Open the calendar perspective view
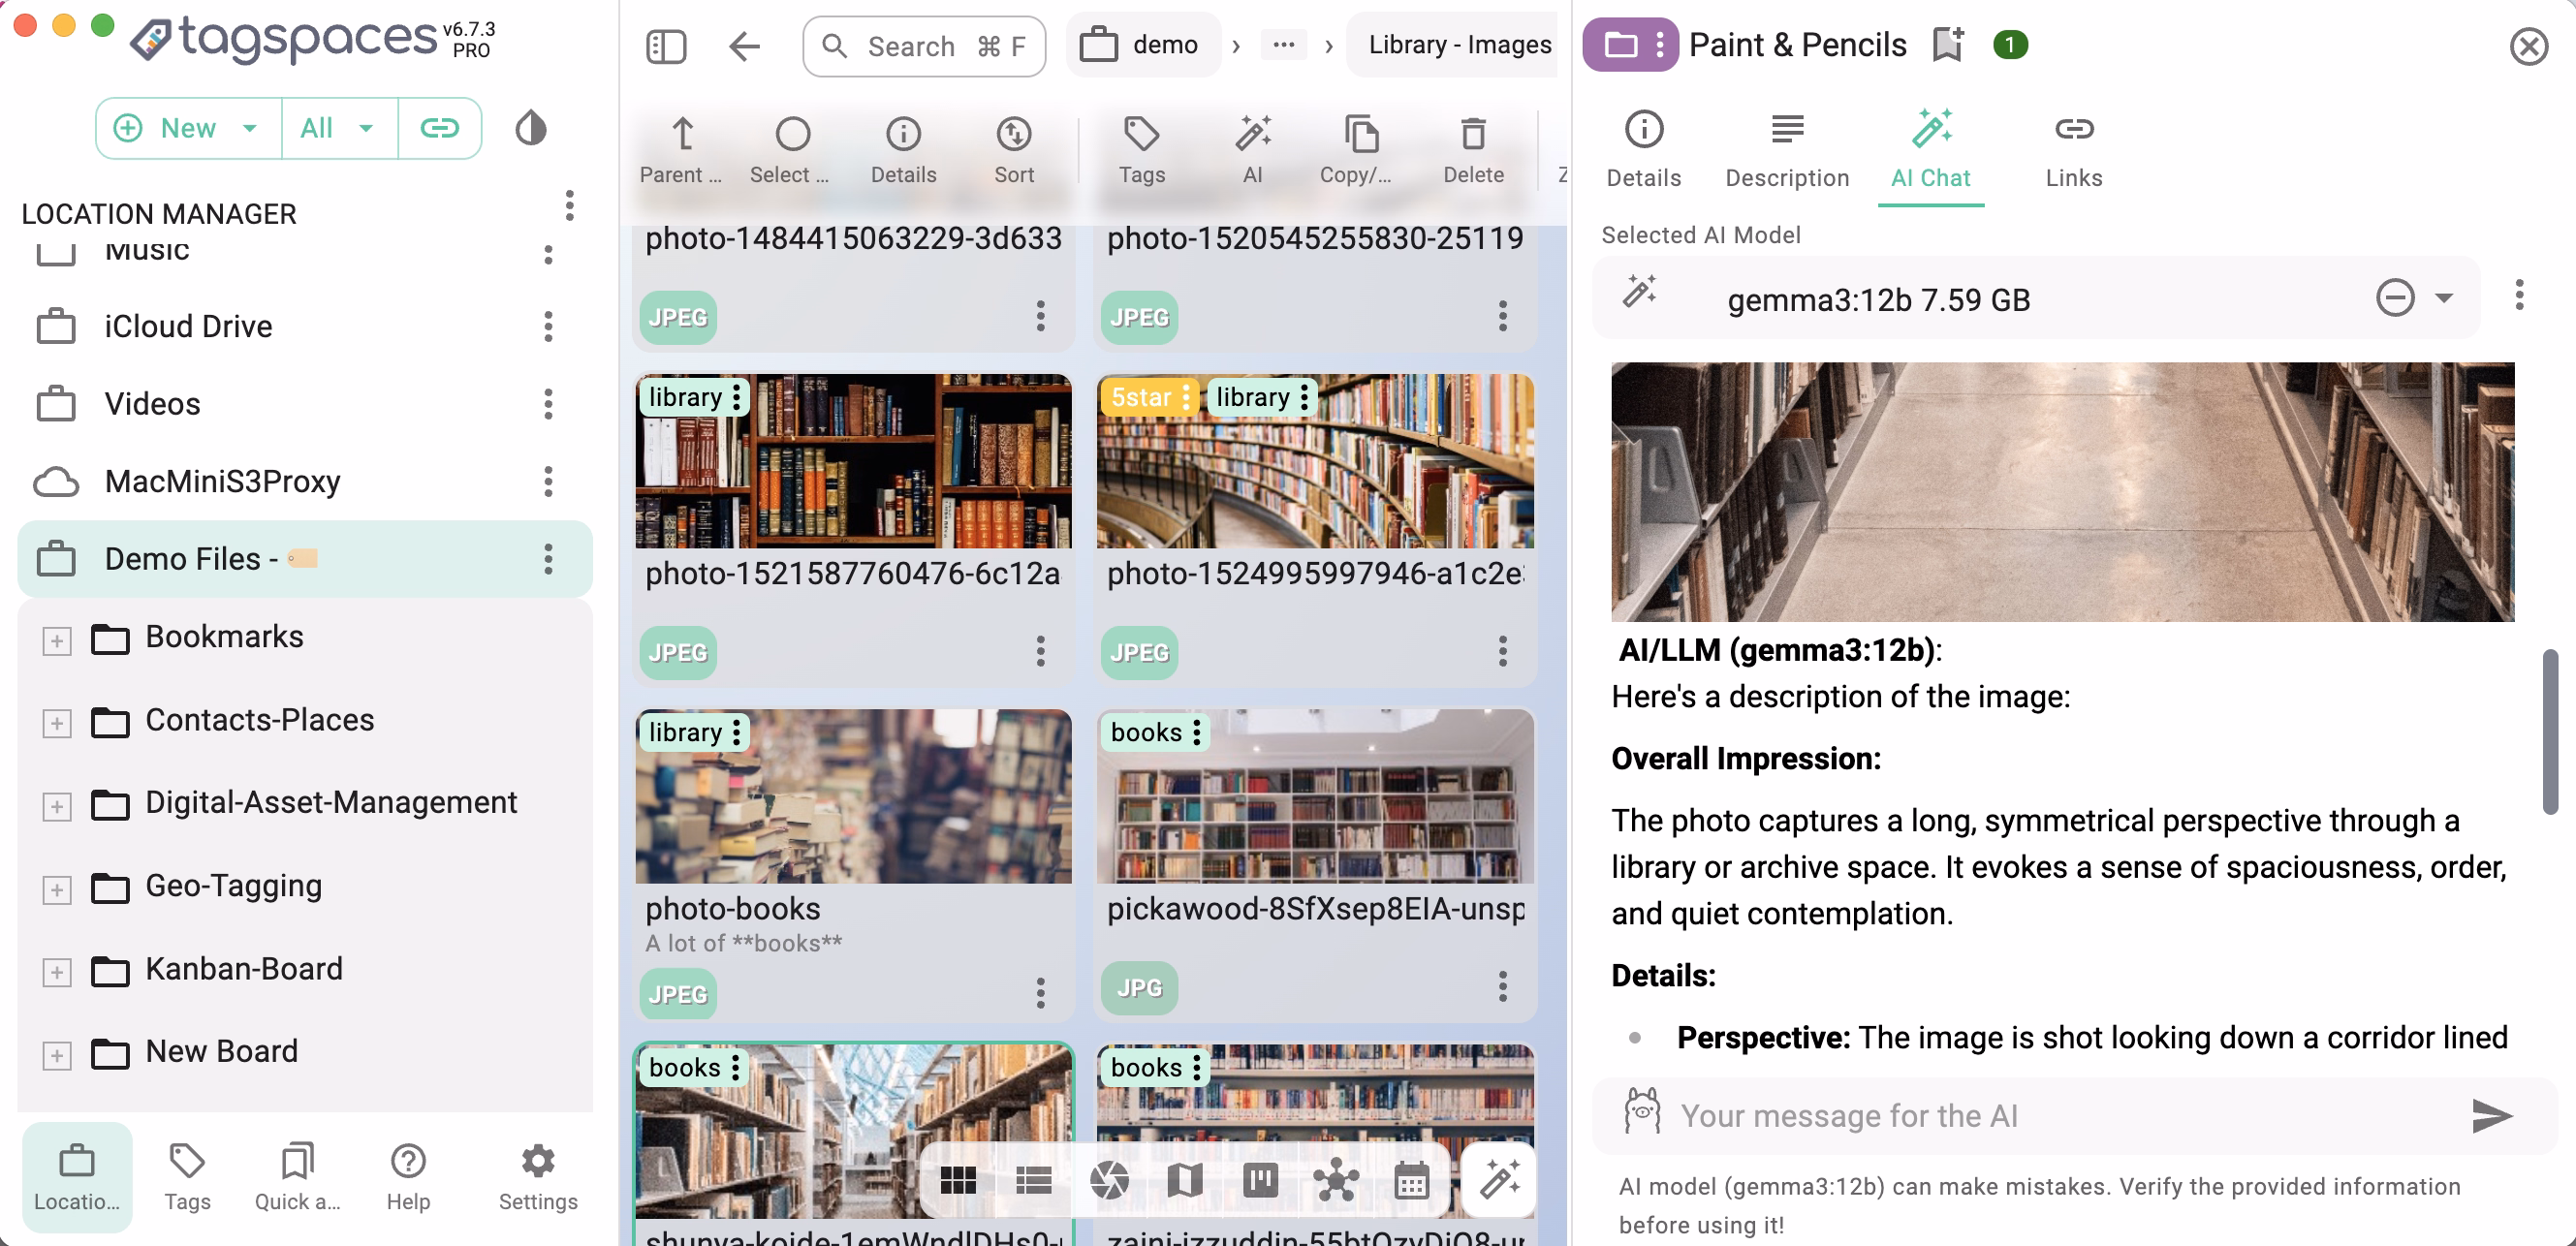Screen dimensions: 2576x1246 point(1410,1181)
